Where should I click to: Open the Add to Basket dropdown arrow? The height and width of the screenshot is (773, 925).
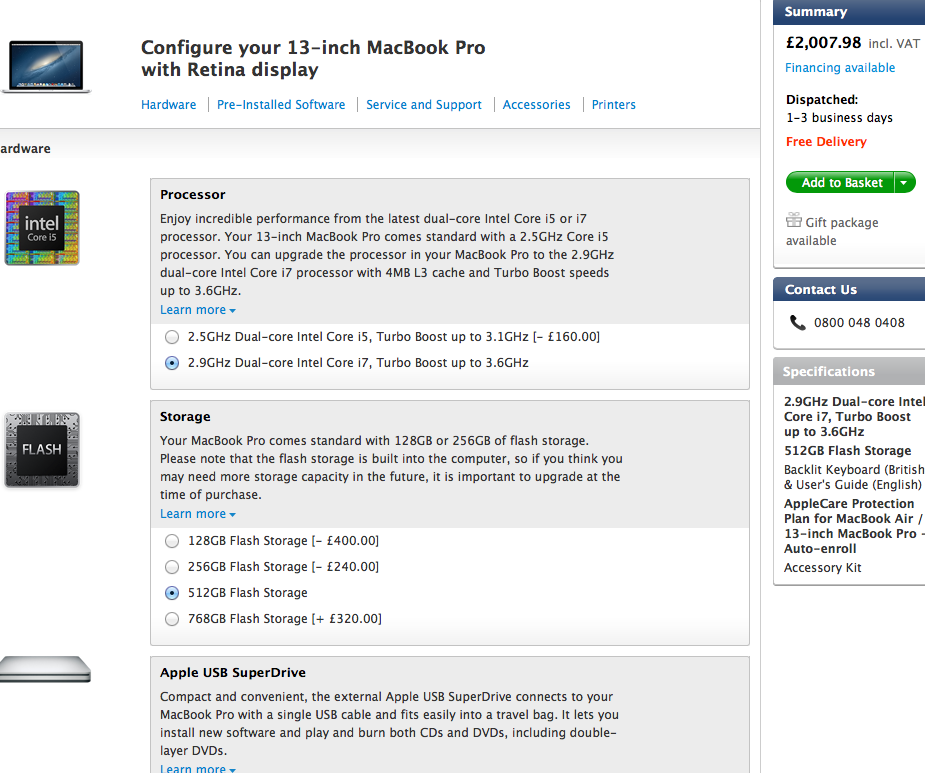[x=904, y=182]
